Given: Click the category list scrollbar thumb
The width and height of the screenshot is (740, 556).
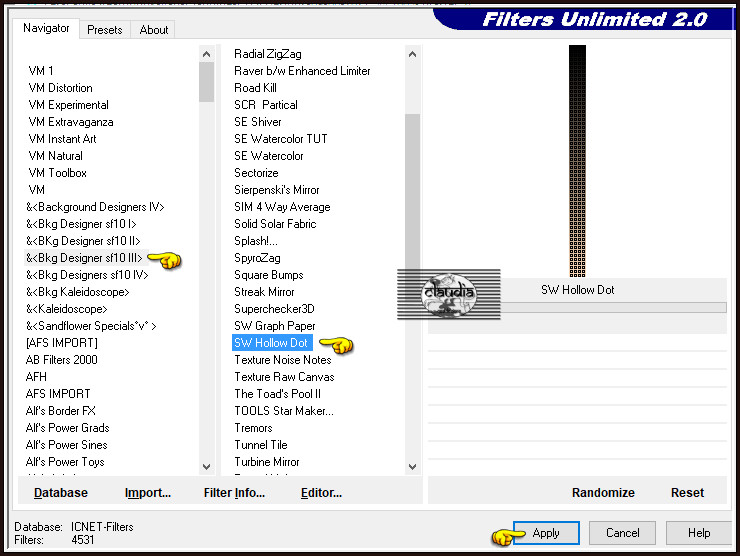Looking at the screenshot, I should pyautogui.click(x=206, y=82).
